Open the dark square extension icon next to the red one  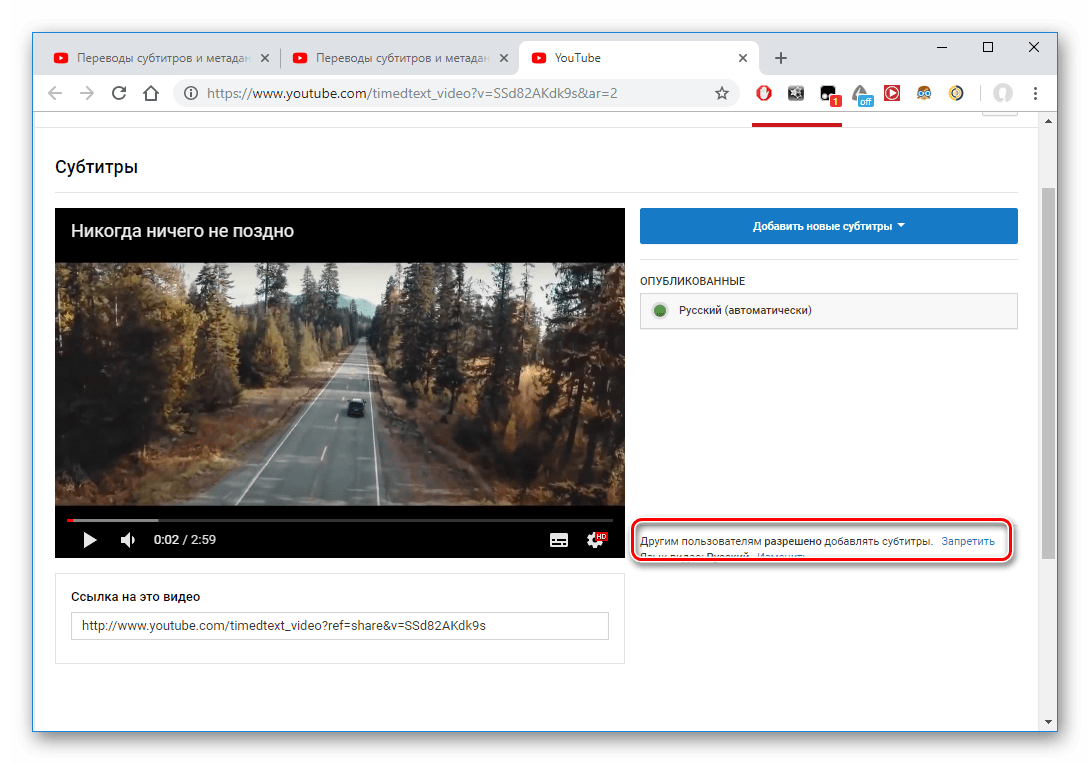click(x=796, y=93)
